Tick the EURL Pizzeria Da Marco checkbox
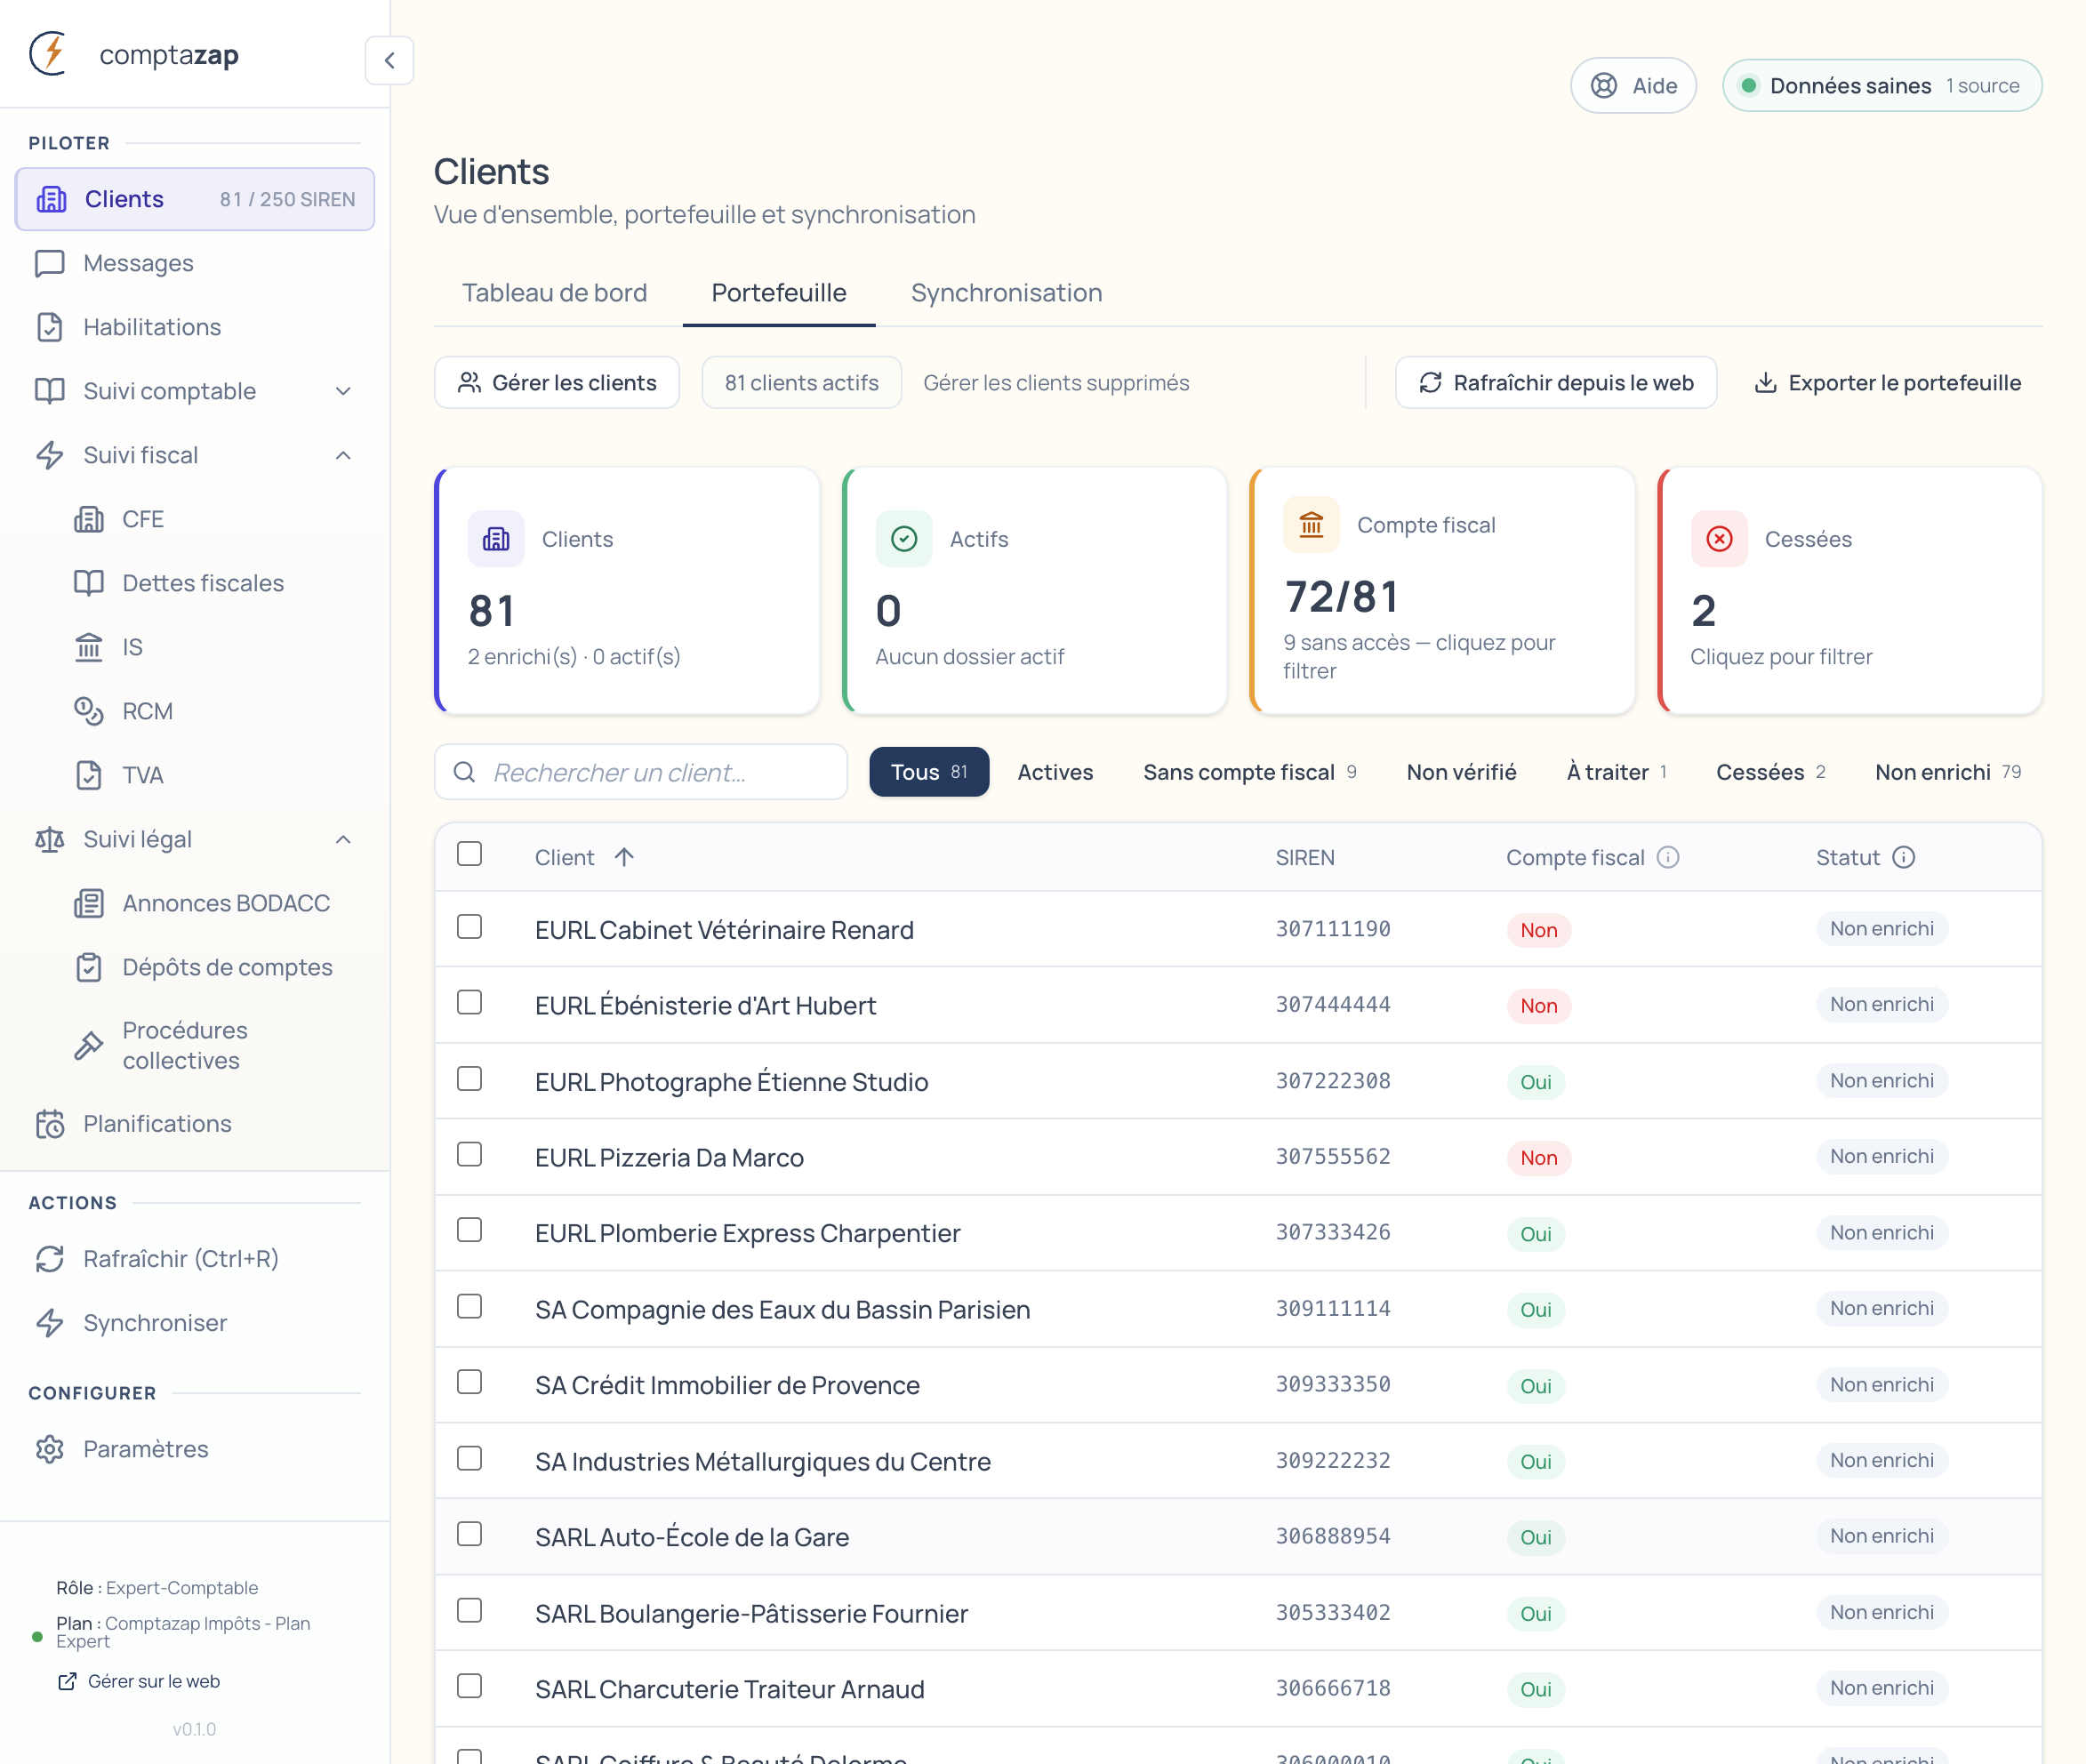The image size is (2086, 1764). tap(469, 1154)
